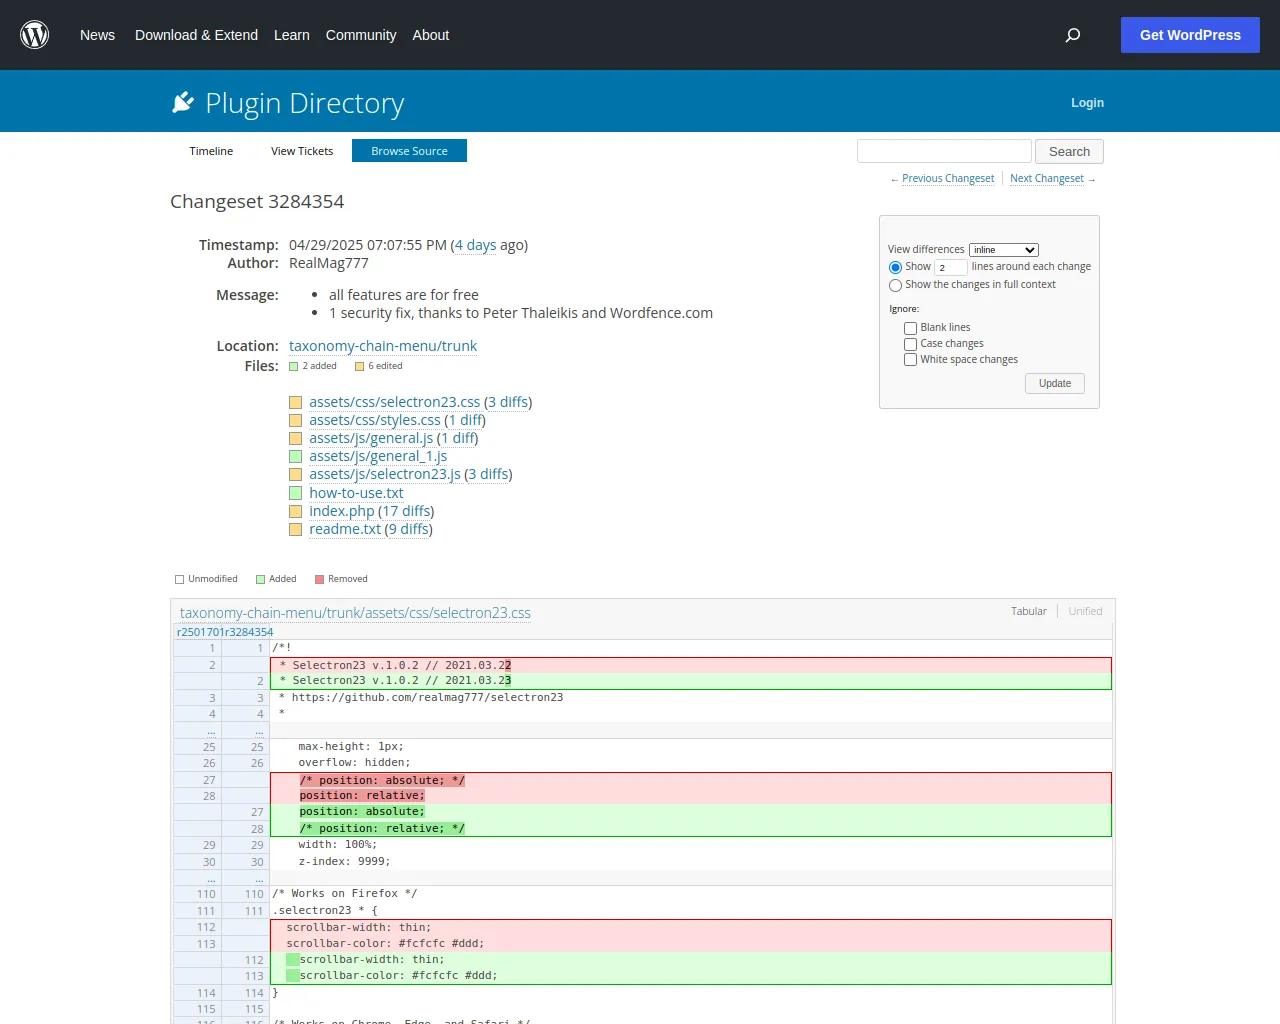
Task: Open assets/js/general_1.js file link
Action: coord(378,457)
